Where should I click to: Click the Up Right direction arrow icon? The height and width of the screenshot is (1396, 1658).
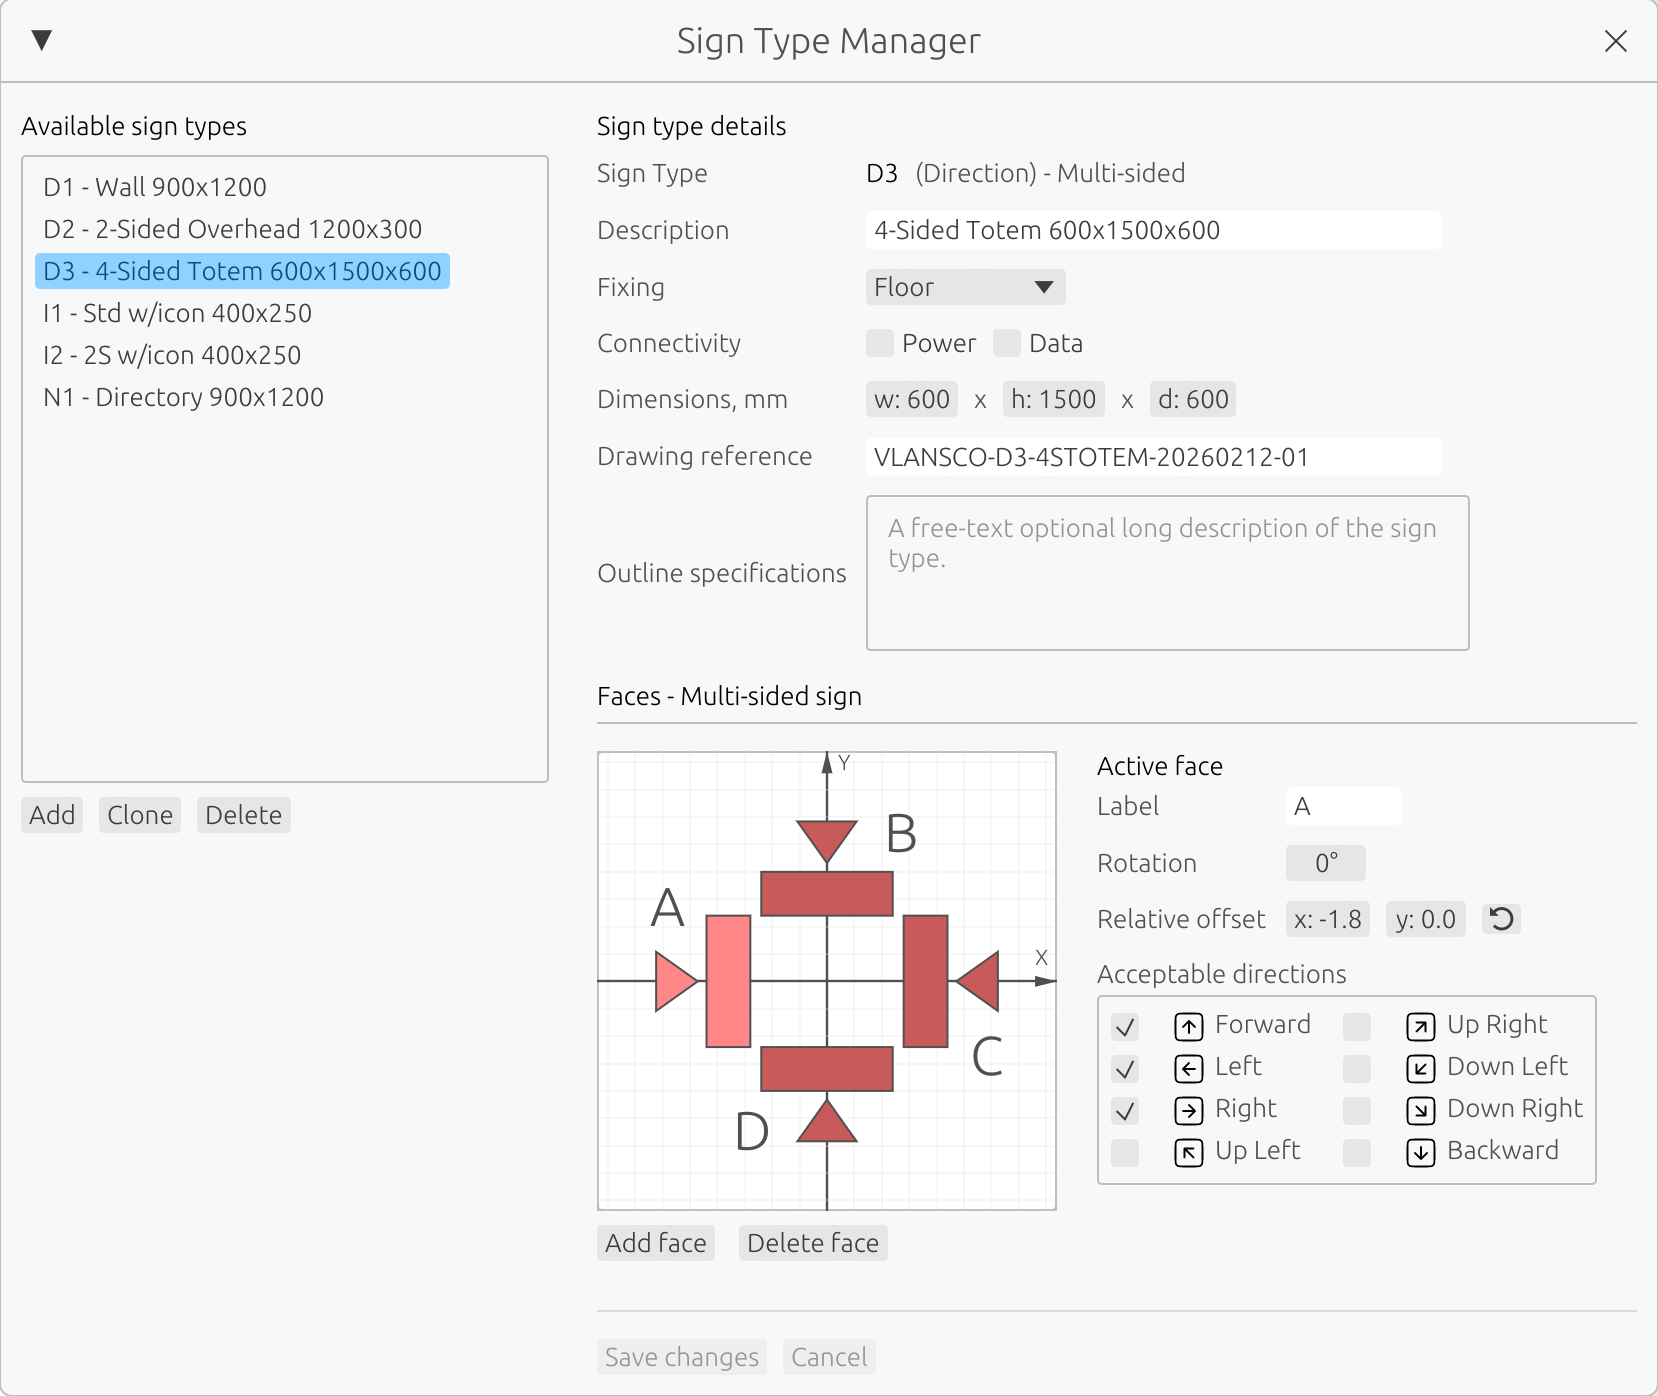tap(1421, 1026)
